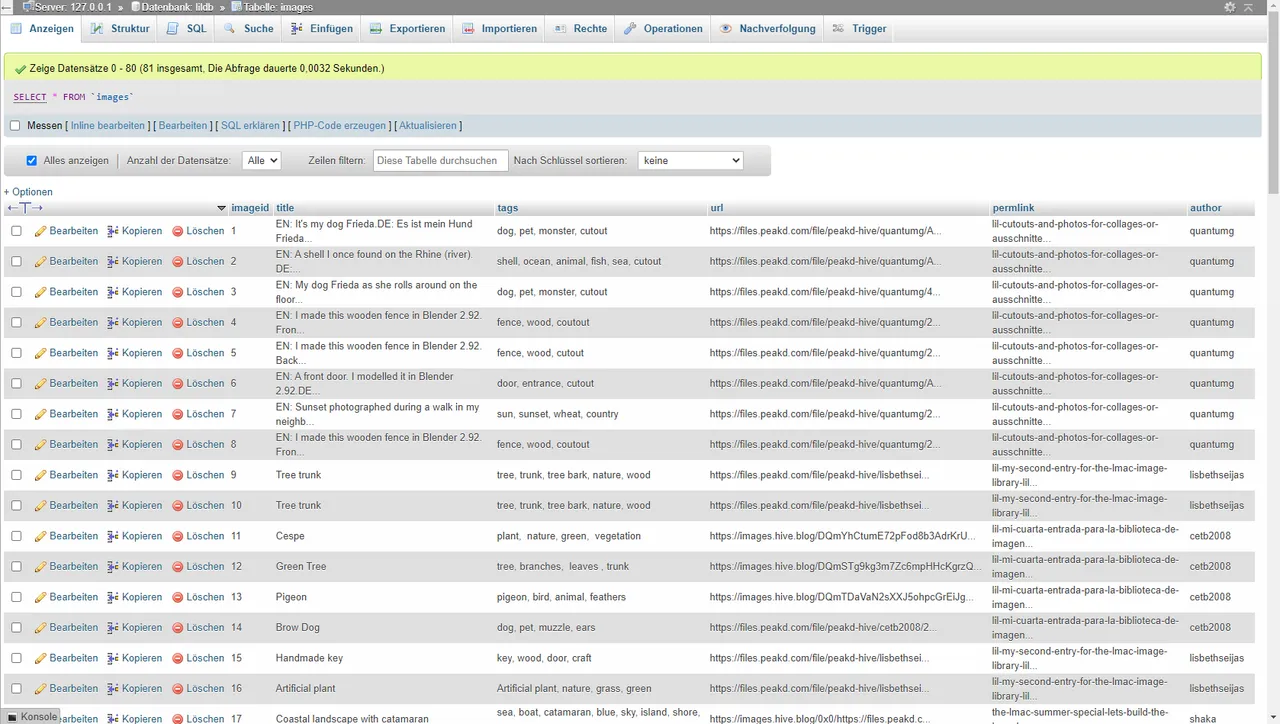The image size is (1280, 724).
Task: Click the copy icon in row 7
Action: click(113, 414)
